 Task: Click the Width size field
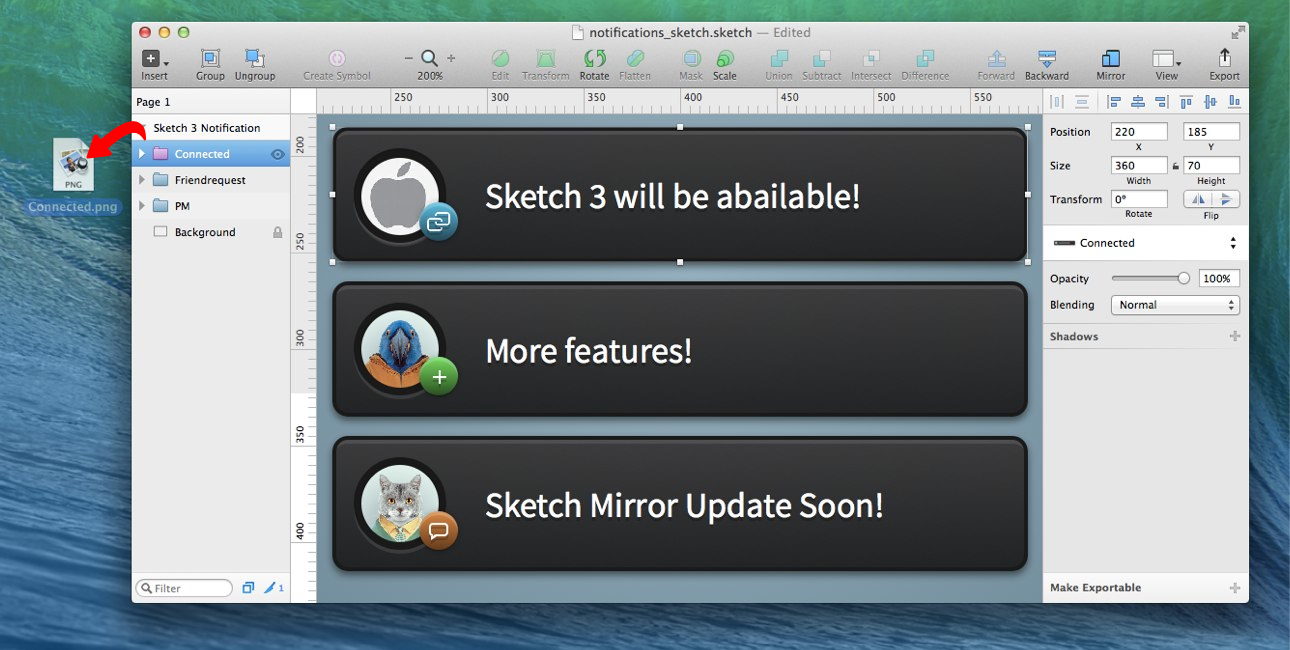[1139, 166]
